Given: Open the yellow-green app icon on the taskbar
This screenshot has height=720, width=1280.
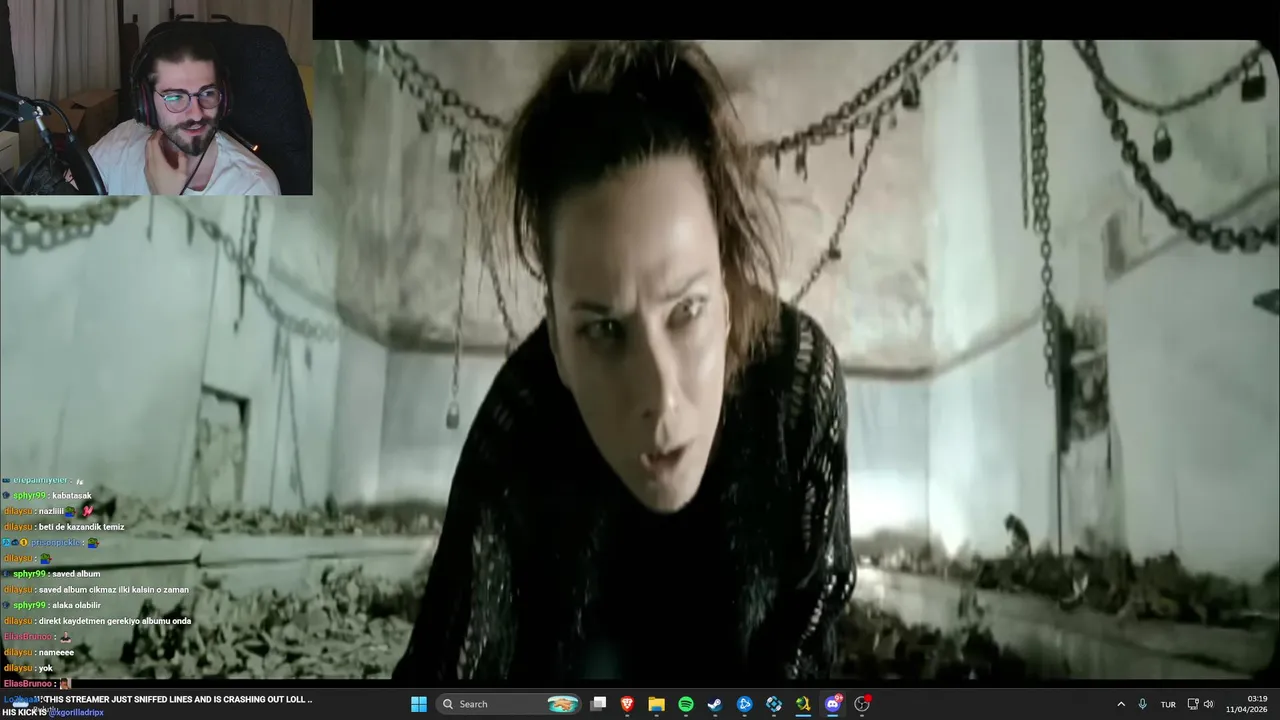Looking at the screenshot, I should [x=803, y=704].
